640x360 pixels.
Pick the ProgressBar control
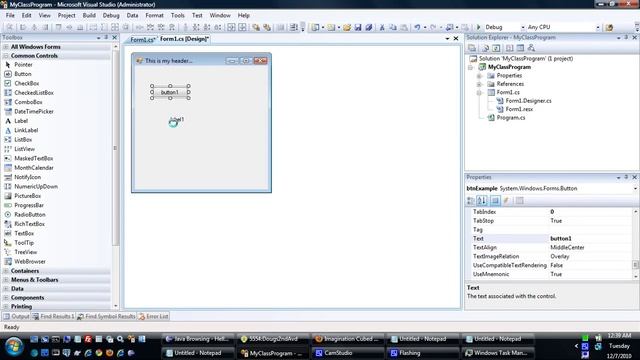29,205
